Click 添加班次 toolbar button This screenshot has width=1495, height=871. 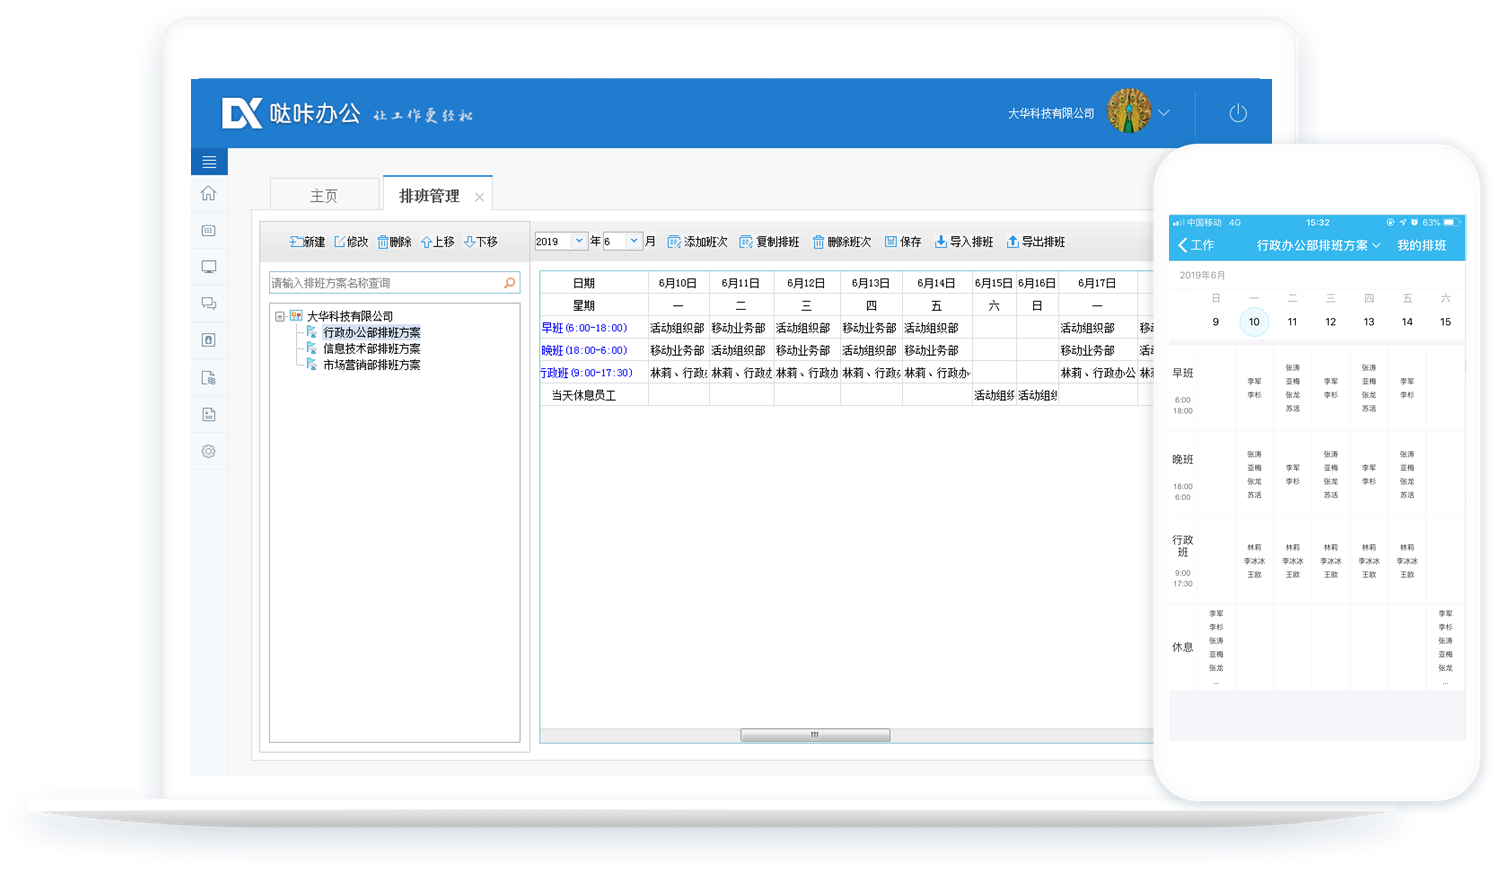tap(697, 242)
